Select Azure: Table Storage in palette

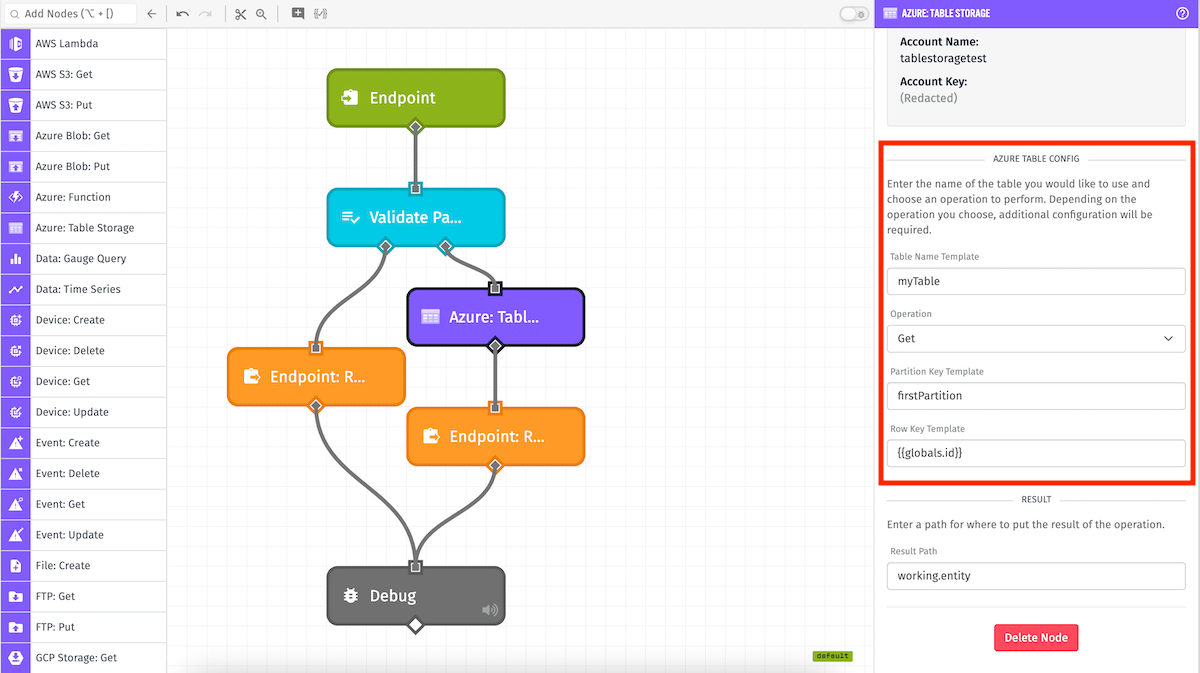(x=83, y=228)
